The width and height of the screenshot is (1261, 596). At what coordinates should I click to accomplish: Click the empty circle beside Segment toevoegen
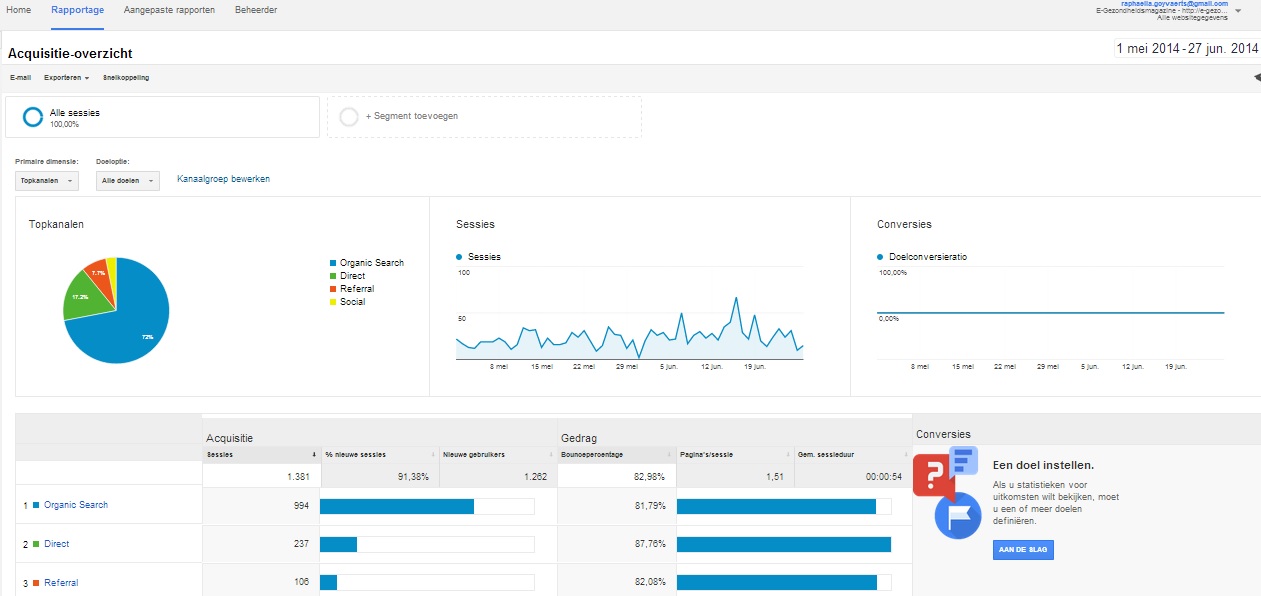click(349, 117)
